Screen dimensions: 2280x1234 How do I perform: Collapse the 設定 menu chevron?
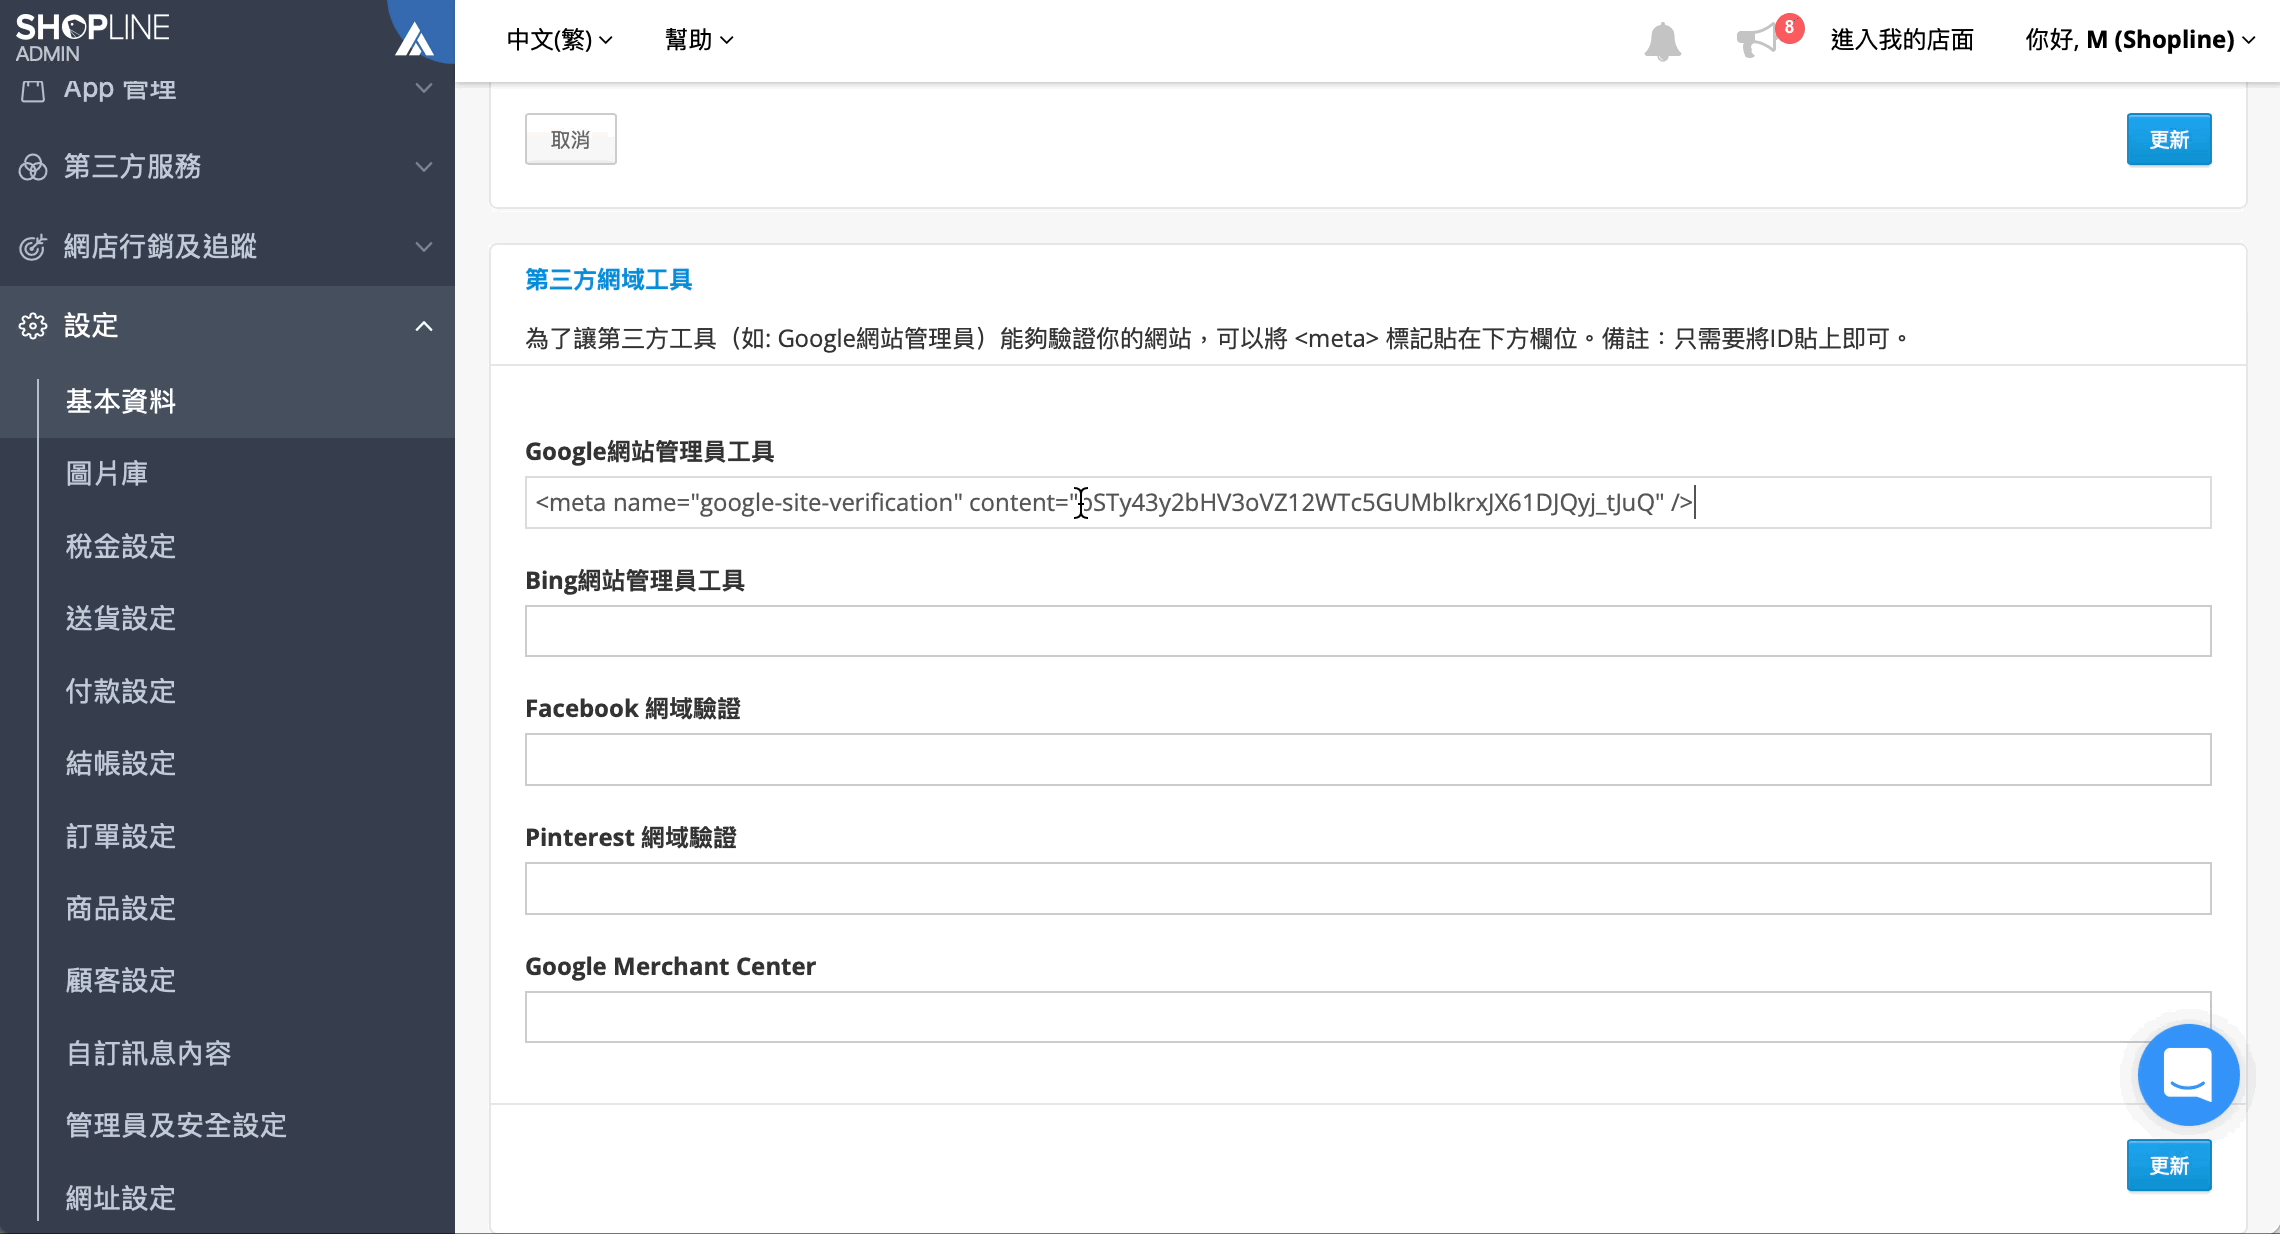[x=424, y=326]
